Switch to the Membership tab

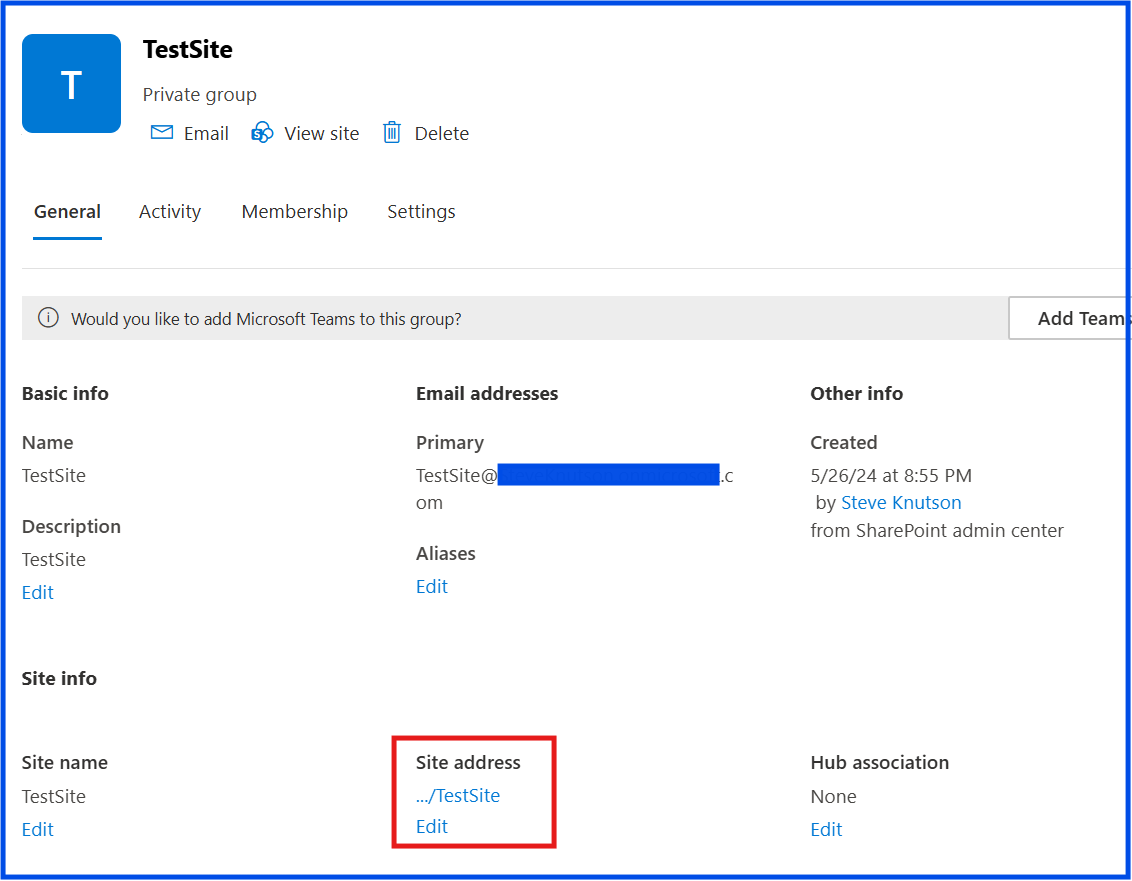[295, 212]
